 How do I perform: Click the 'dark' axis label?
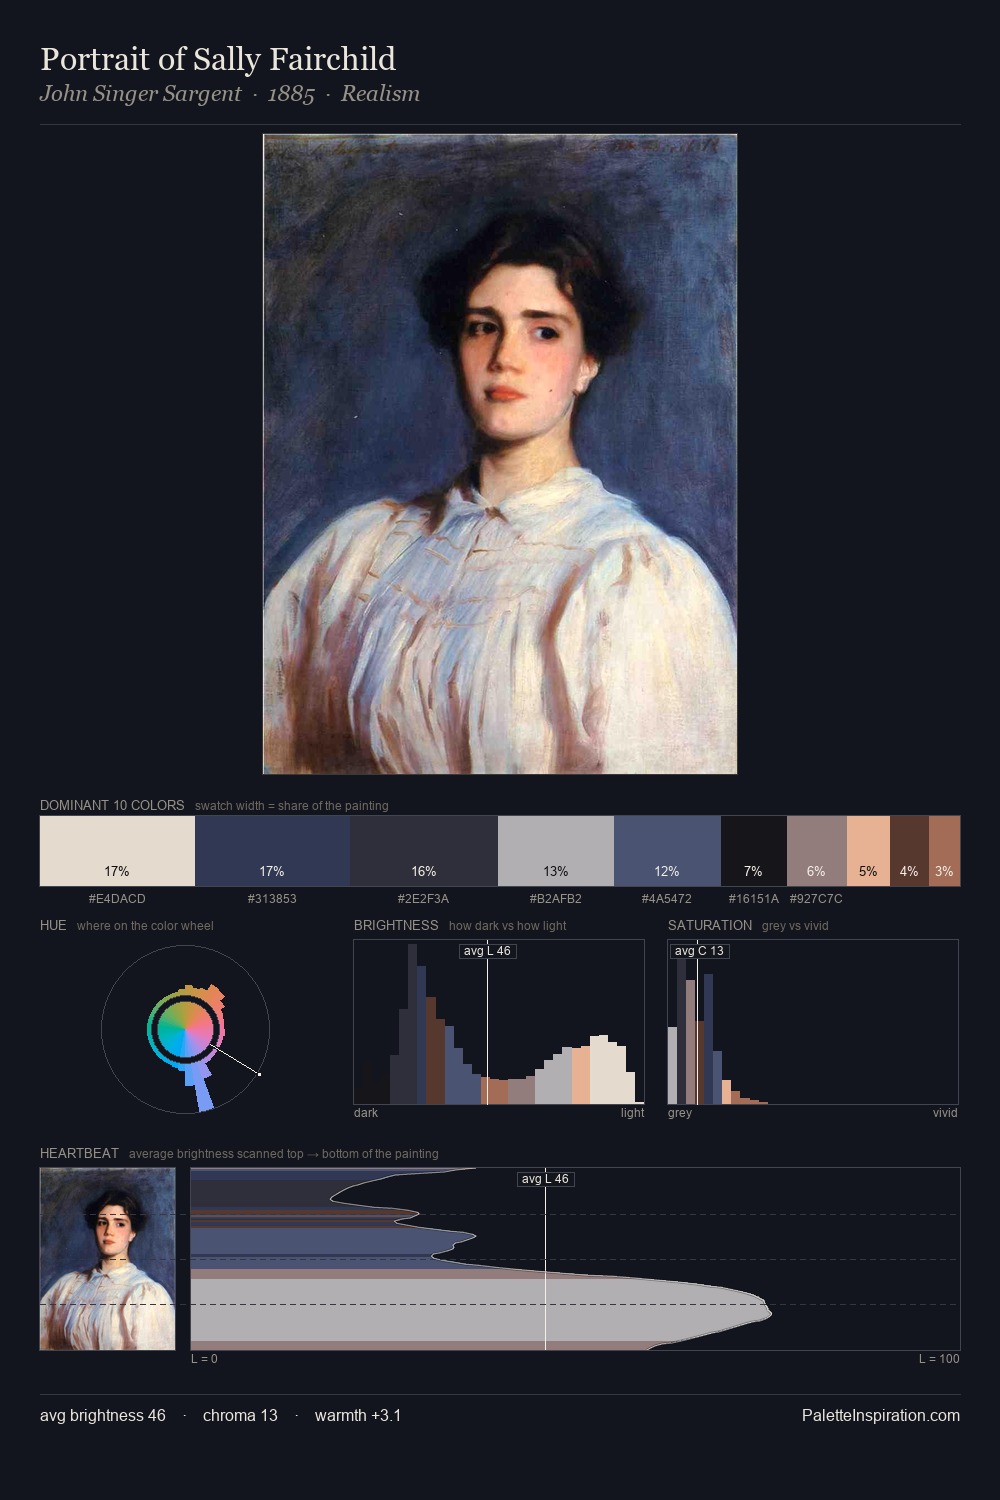pos(366,1113)
